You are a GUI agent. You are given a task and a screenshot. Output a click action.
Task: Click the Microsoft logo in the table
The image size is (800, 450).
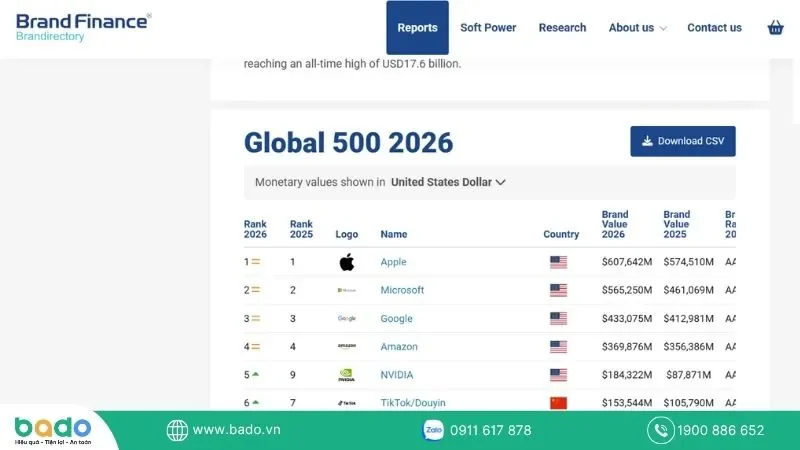[347, 290]
